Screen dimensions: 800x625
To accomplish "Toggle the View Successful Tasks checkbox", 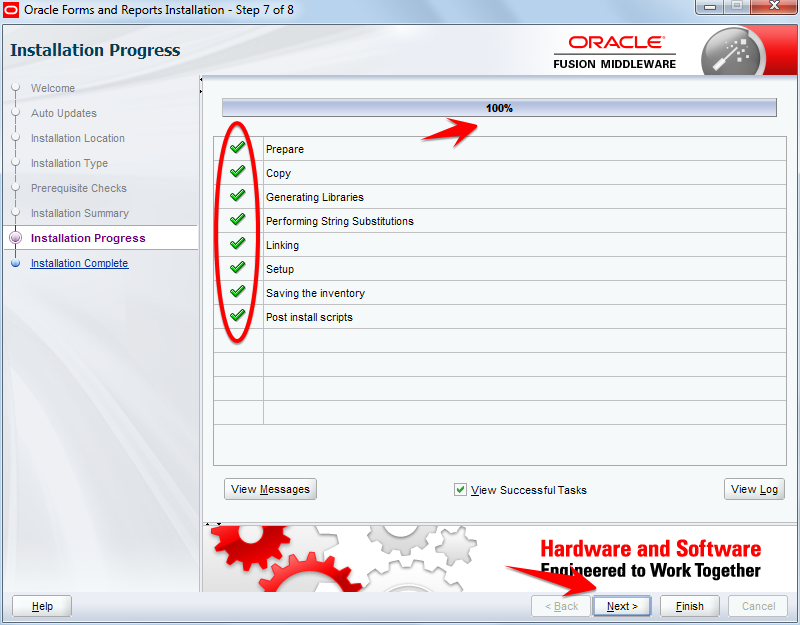I will [x=460, y=490].
